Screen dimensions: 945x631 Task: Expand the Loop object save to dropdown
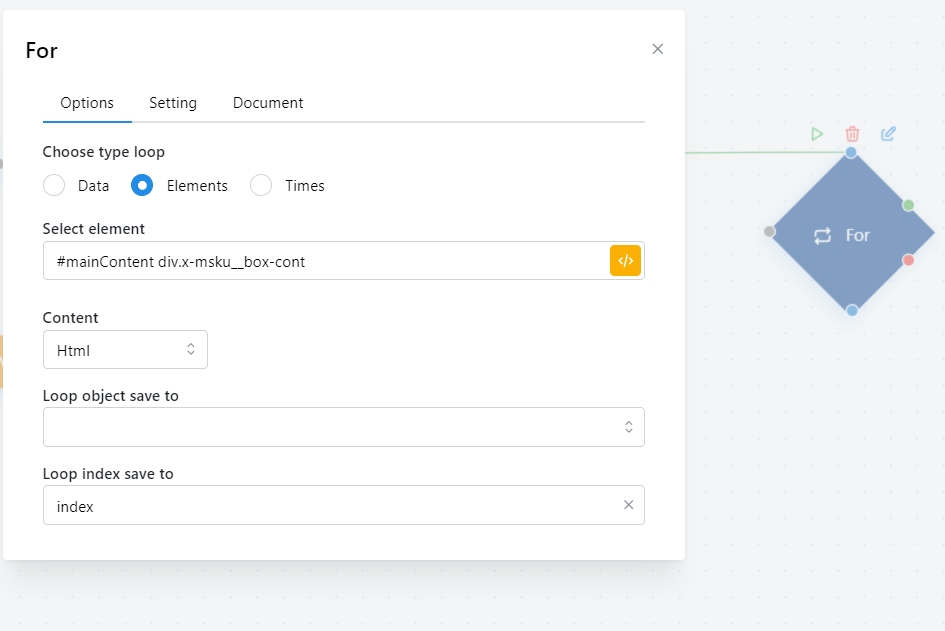[343, 427]
